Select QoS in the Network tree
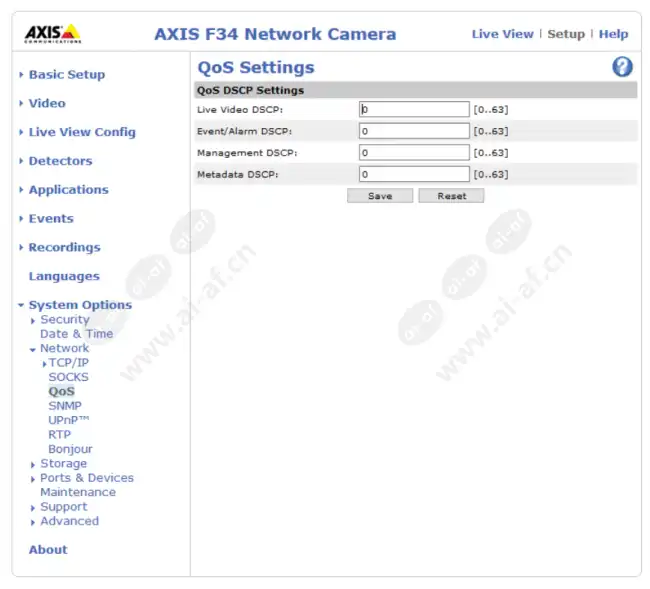This screenshot has height=589, width=650. tap(62, 391)
